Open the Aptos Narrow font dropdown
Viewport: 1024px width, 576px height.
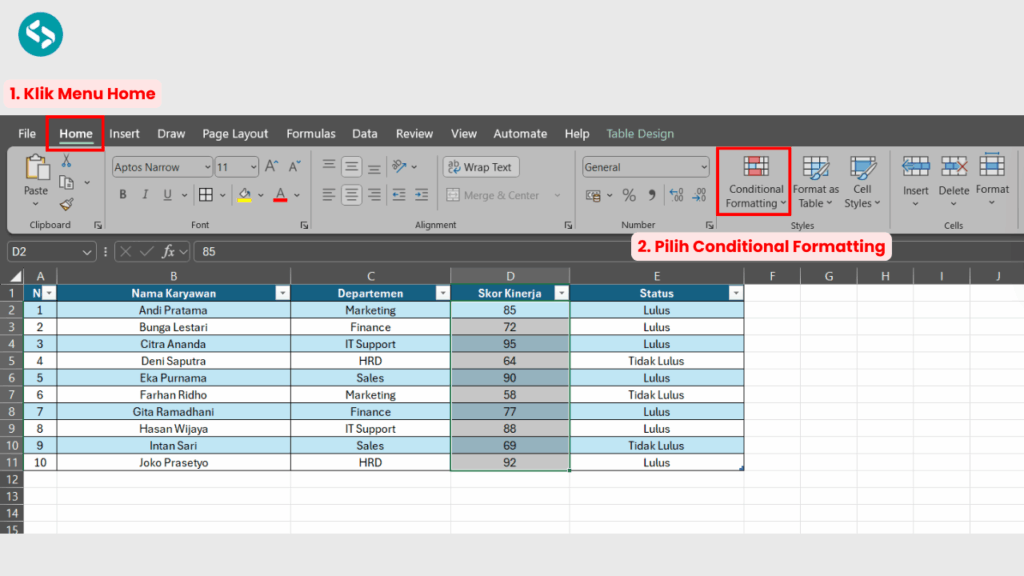coord(207,167)
